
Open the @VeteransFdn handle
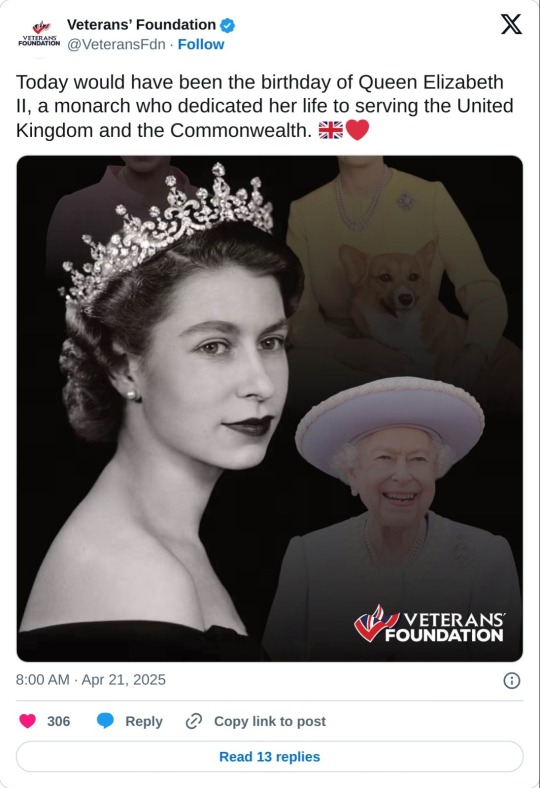pyautogui.click(x=116, y=44)
